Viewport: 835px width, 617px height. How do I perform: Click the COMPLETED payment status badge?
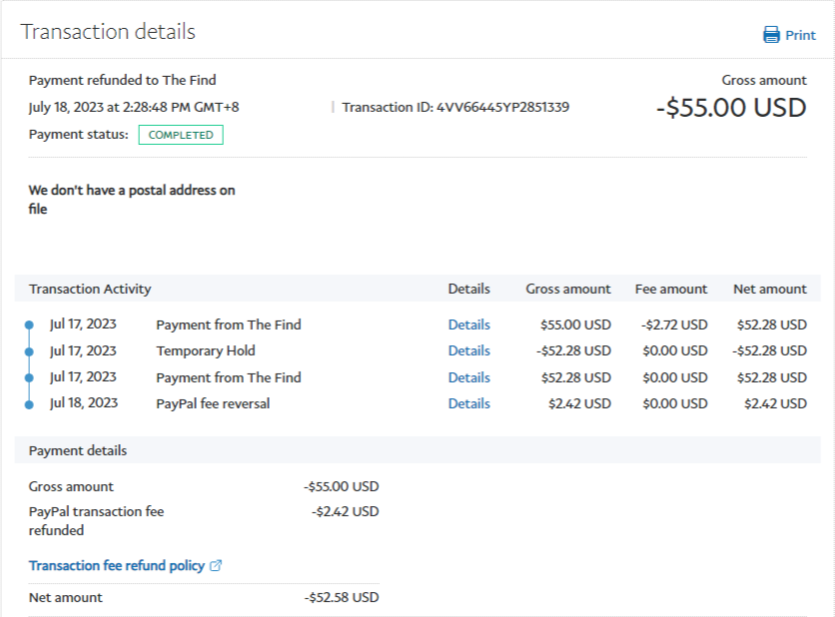click(180, 135)
